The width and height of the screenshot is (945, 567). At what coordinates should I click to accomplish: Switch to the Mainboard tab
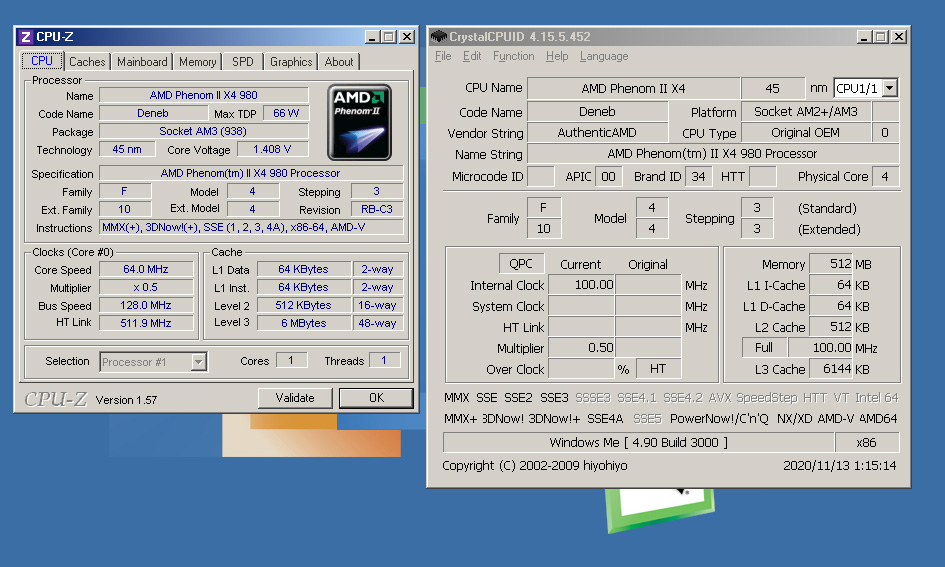coord(142,62)
